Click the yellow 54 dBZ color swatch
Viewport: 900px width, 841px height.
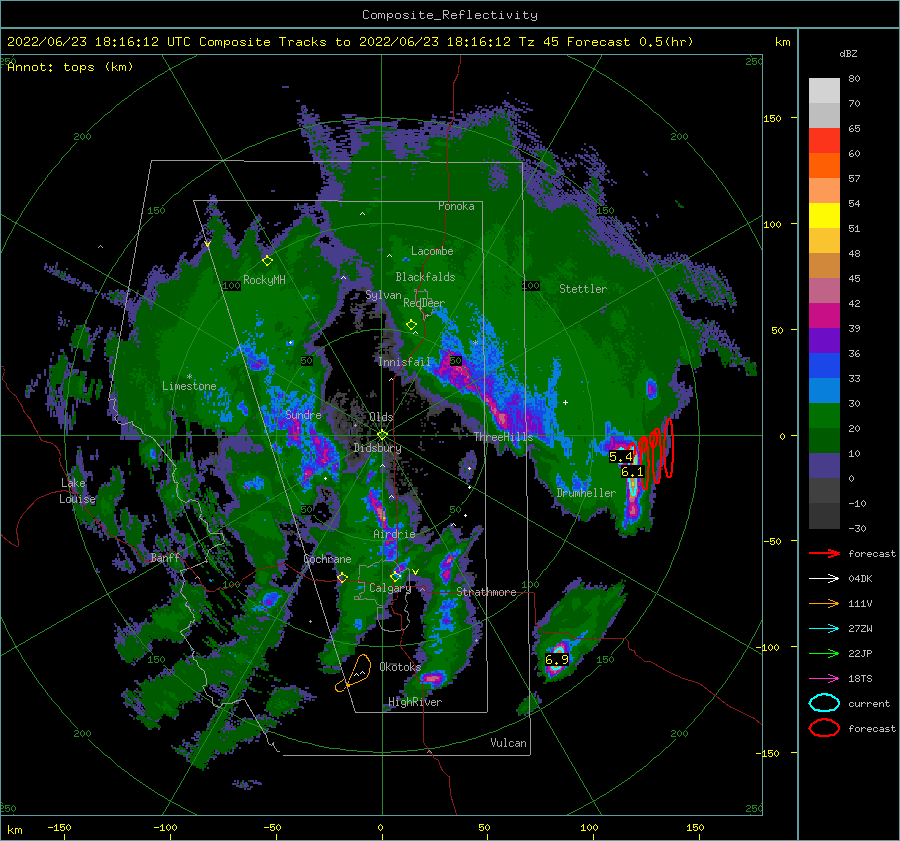tap(824, 215)
